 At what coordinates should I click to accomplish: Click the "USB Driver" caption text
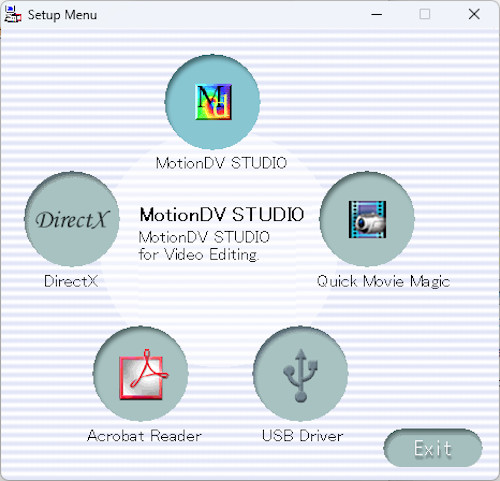[x=302, y=436]
